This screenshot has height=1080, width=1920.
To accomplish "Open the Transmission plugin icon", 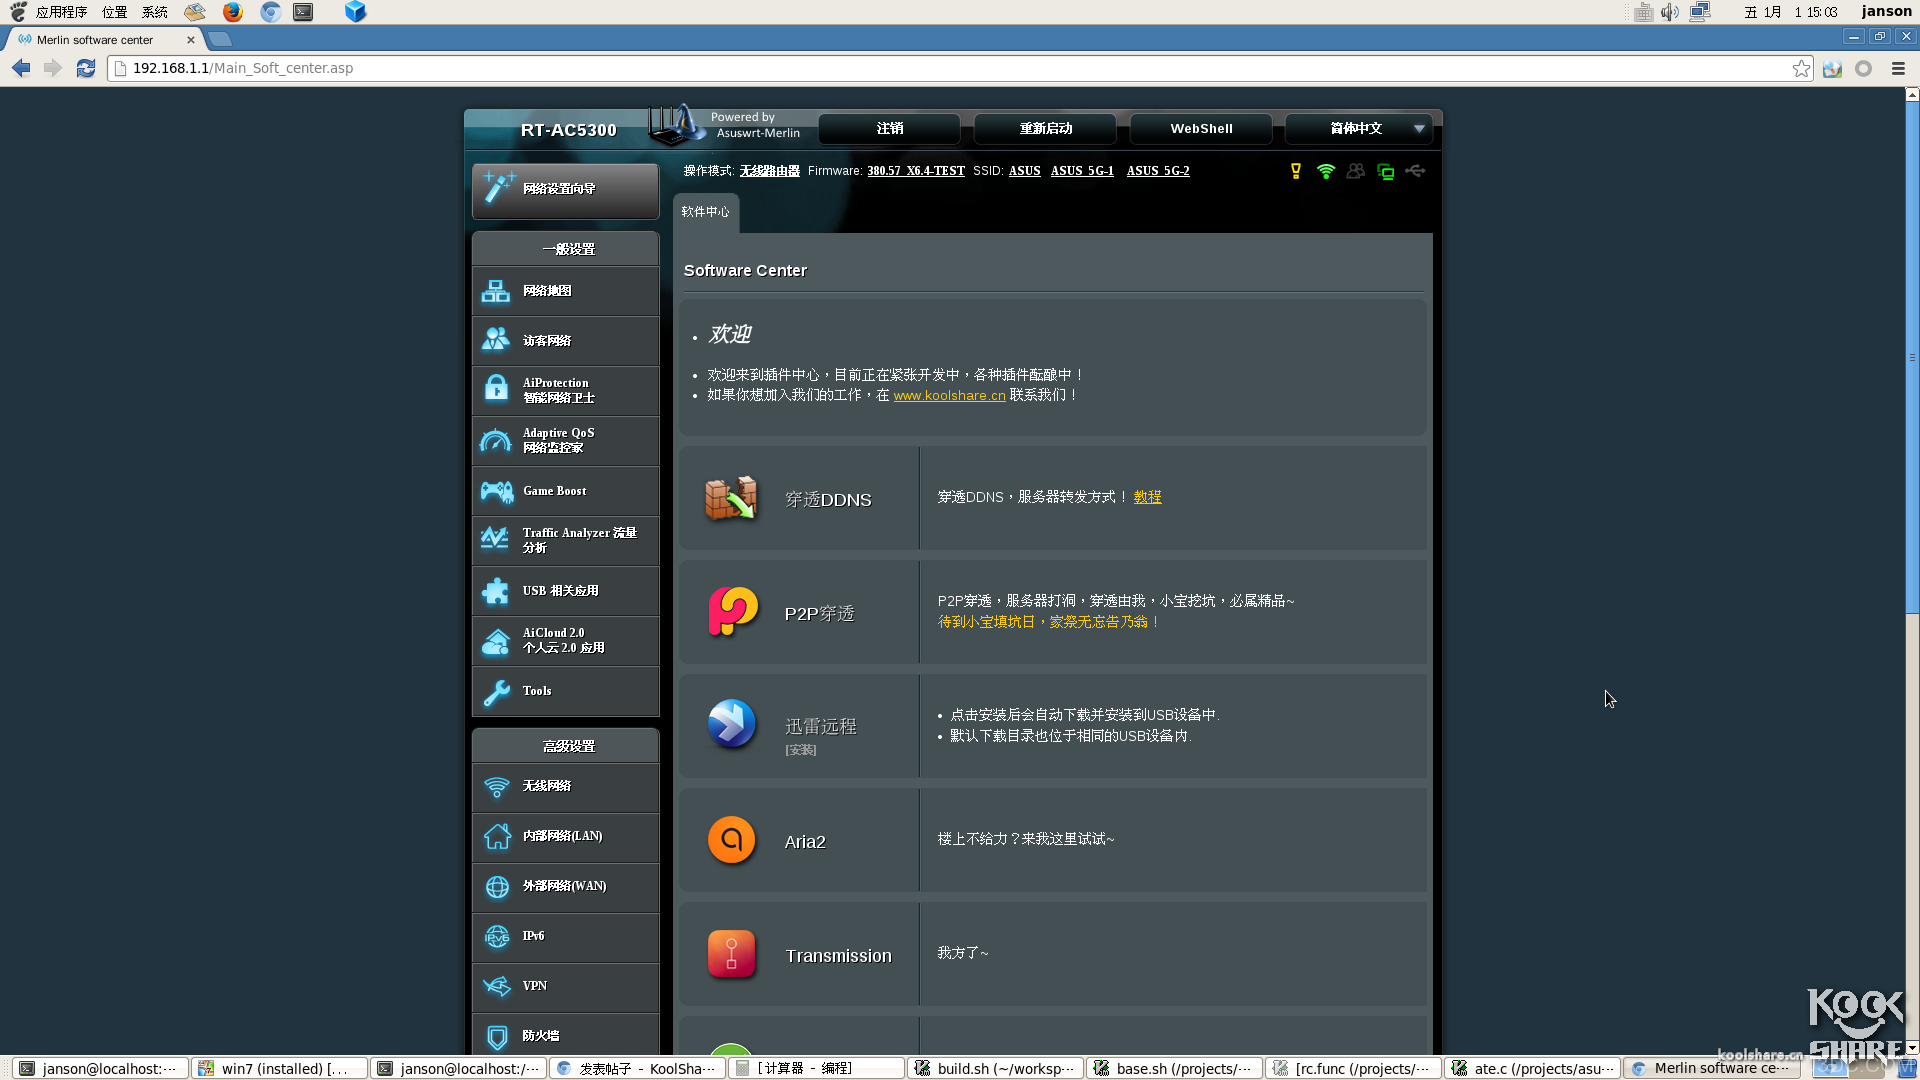I will (731, 954).
